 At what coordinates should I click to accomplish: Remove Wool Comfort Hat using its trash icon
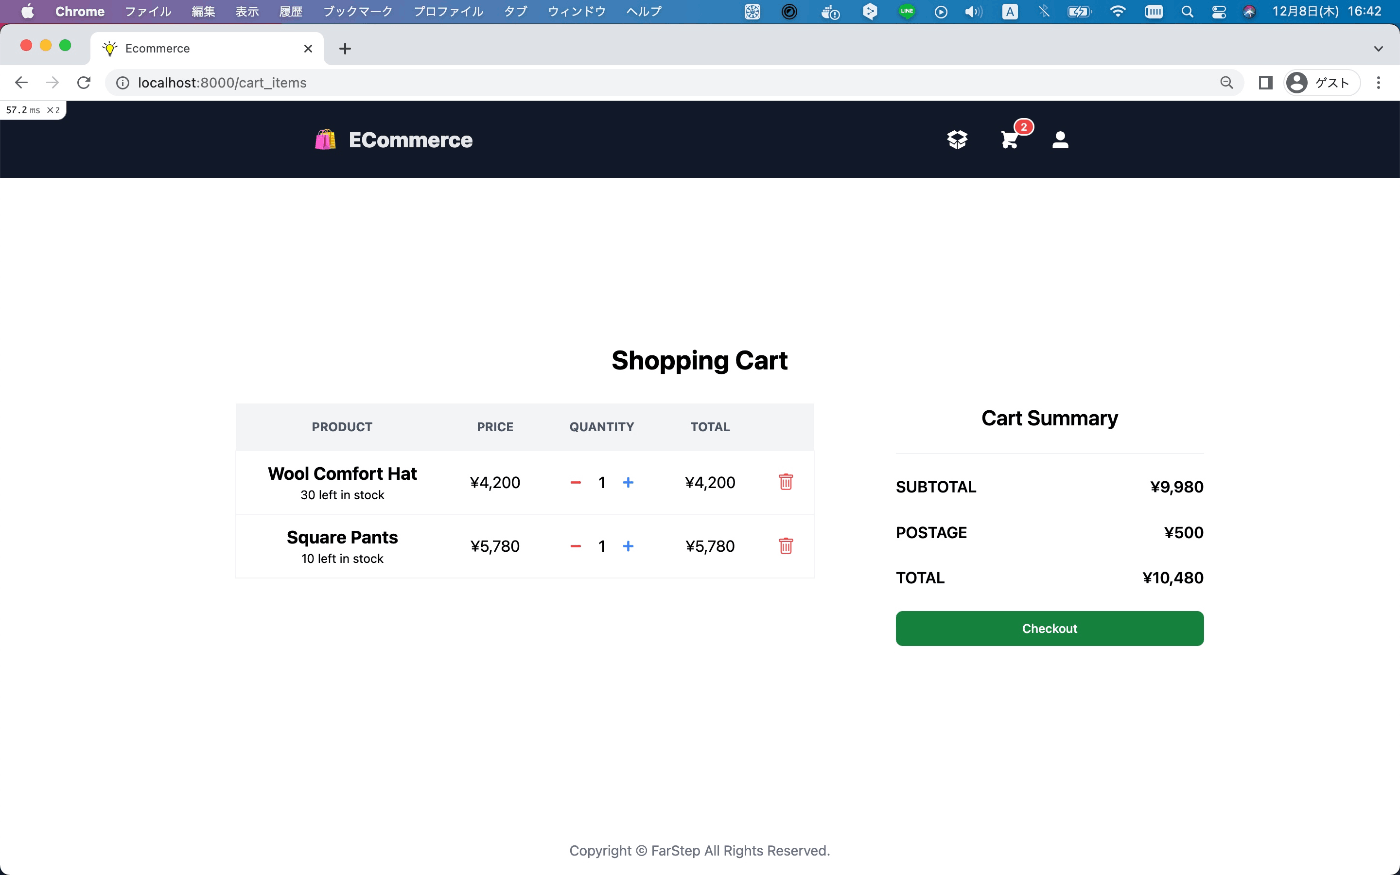pos(786,482)
